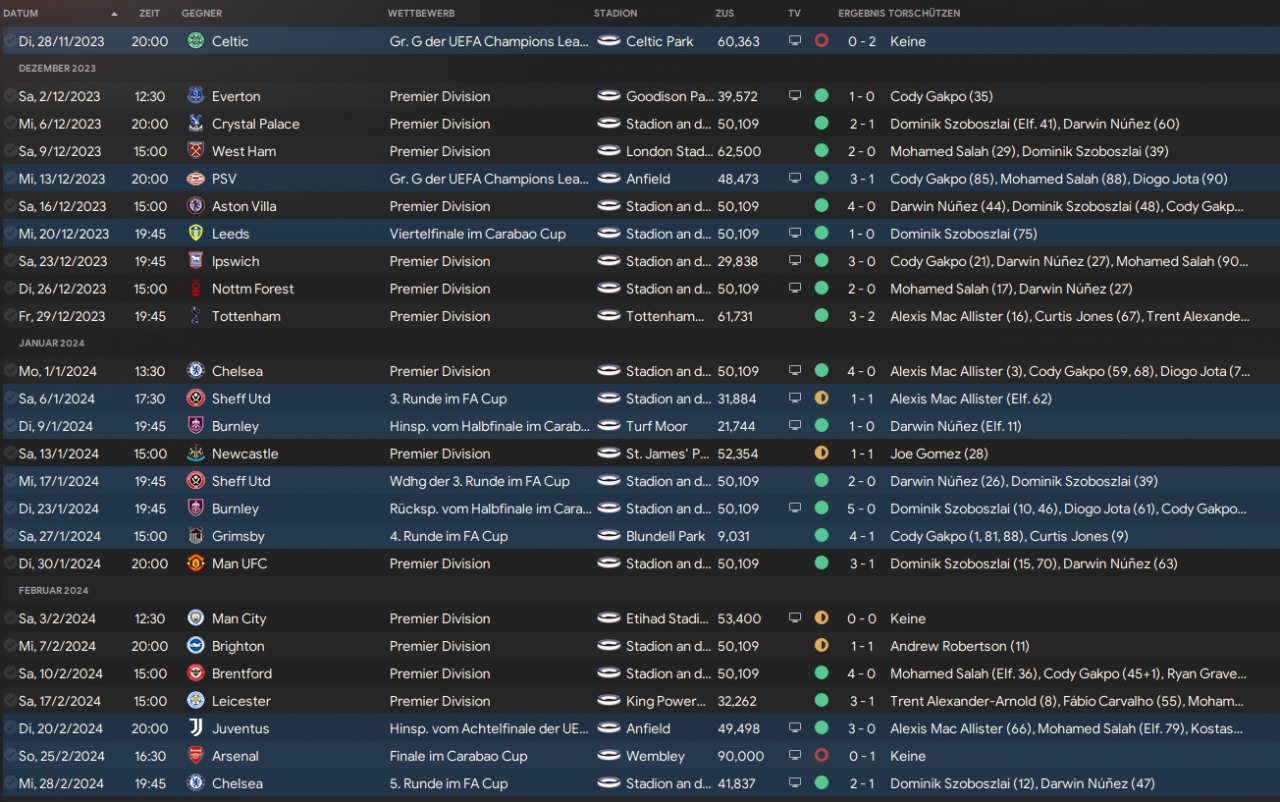Open the 5 - 0 result against Burnley

pos(862,509)
